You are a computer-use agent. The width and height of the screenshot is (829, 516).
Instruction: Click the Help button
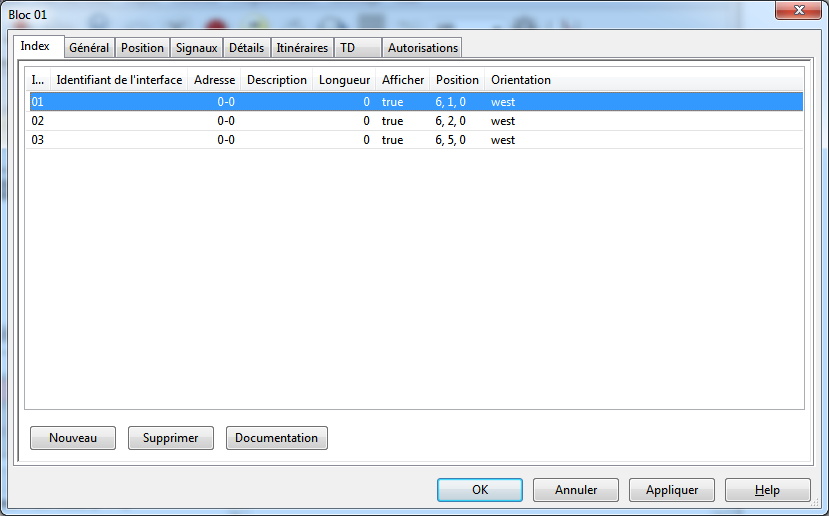click(767, 490)
